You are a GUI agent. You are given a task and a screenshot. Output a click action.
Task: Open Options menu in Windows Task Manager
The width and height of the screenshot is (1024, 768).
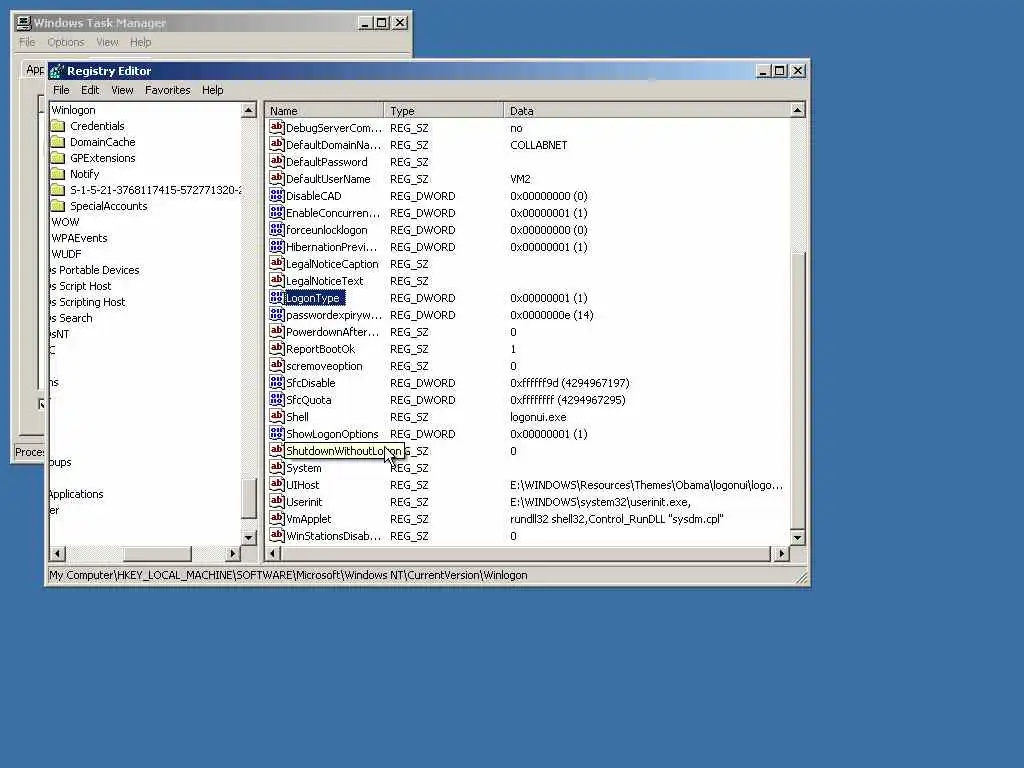click(x=65, y=42)
